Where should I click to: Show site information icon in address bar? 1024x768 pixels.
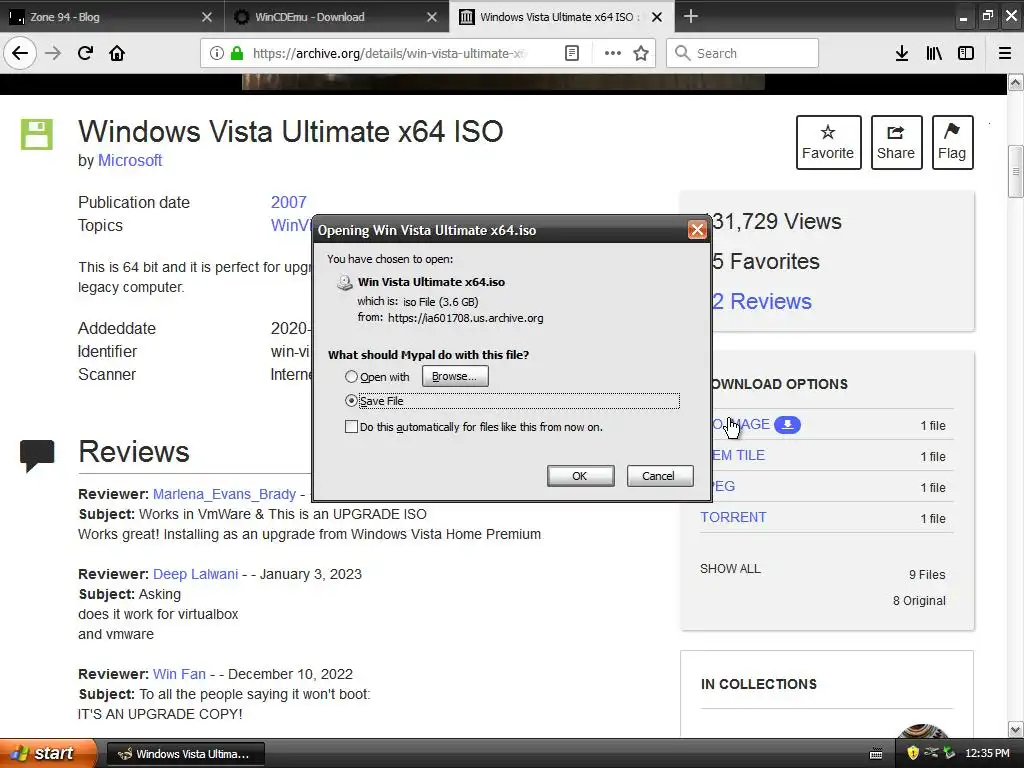pyautogui.click(x=216, y=53)
